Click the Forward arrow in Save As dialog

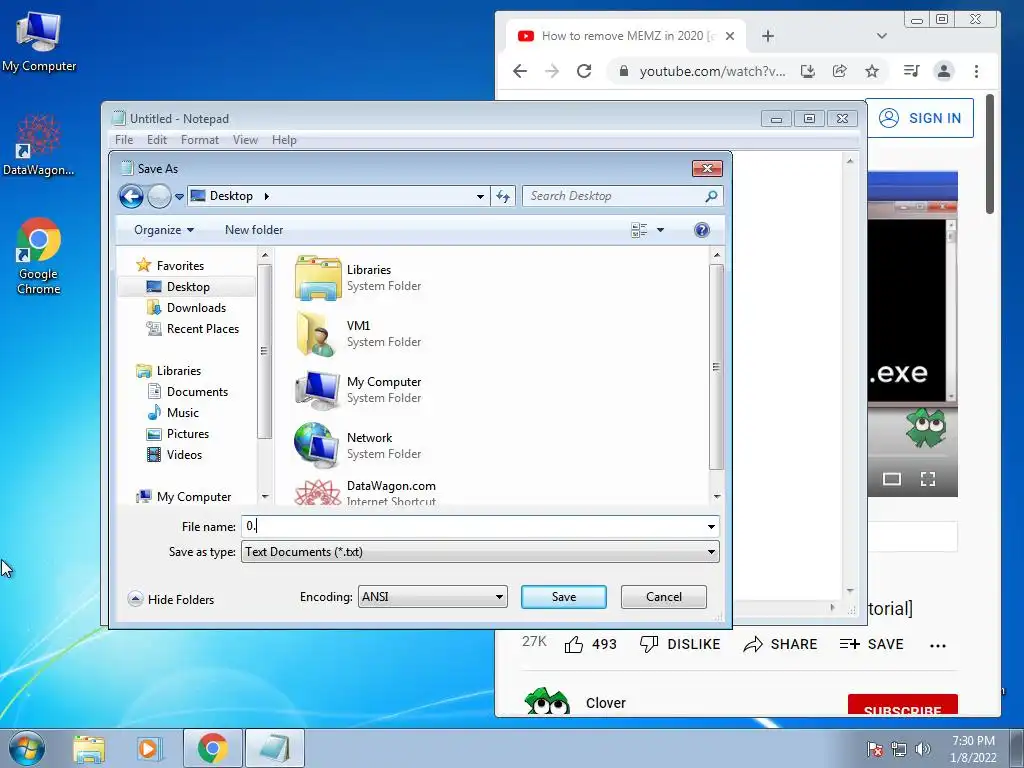tap(159, 196)
